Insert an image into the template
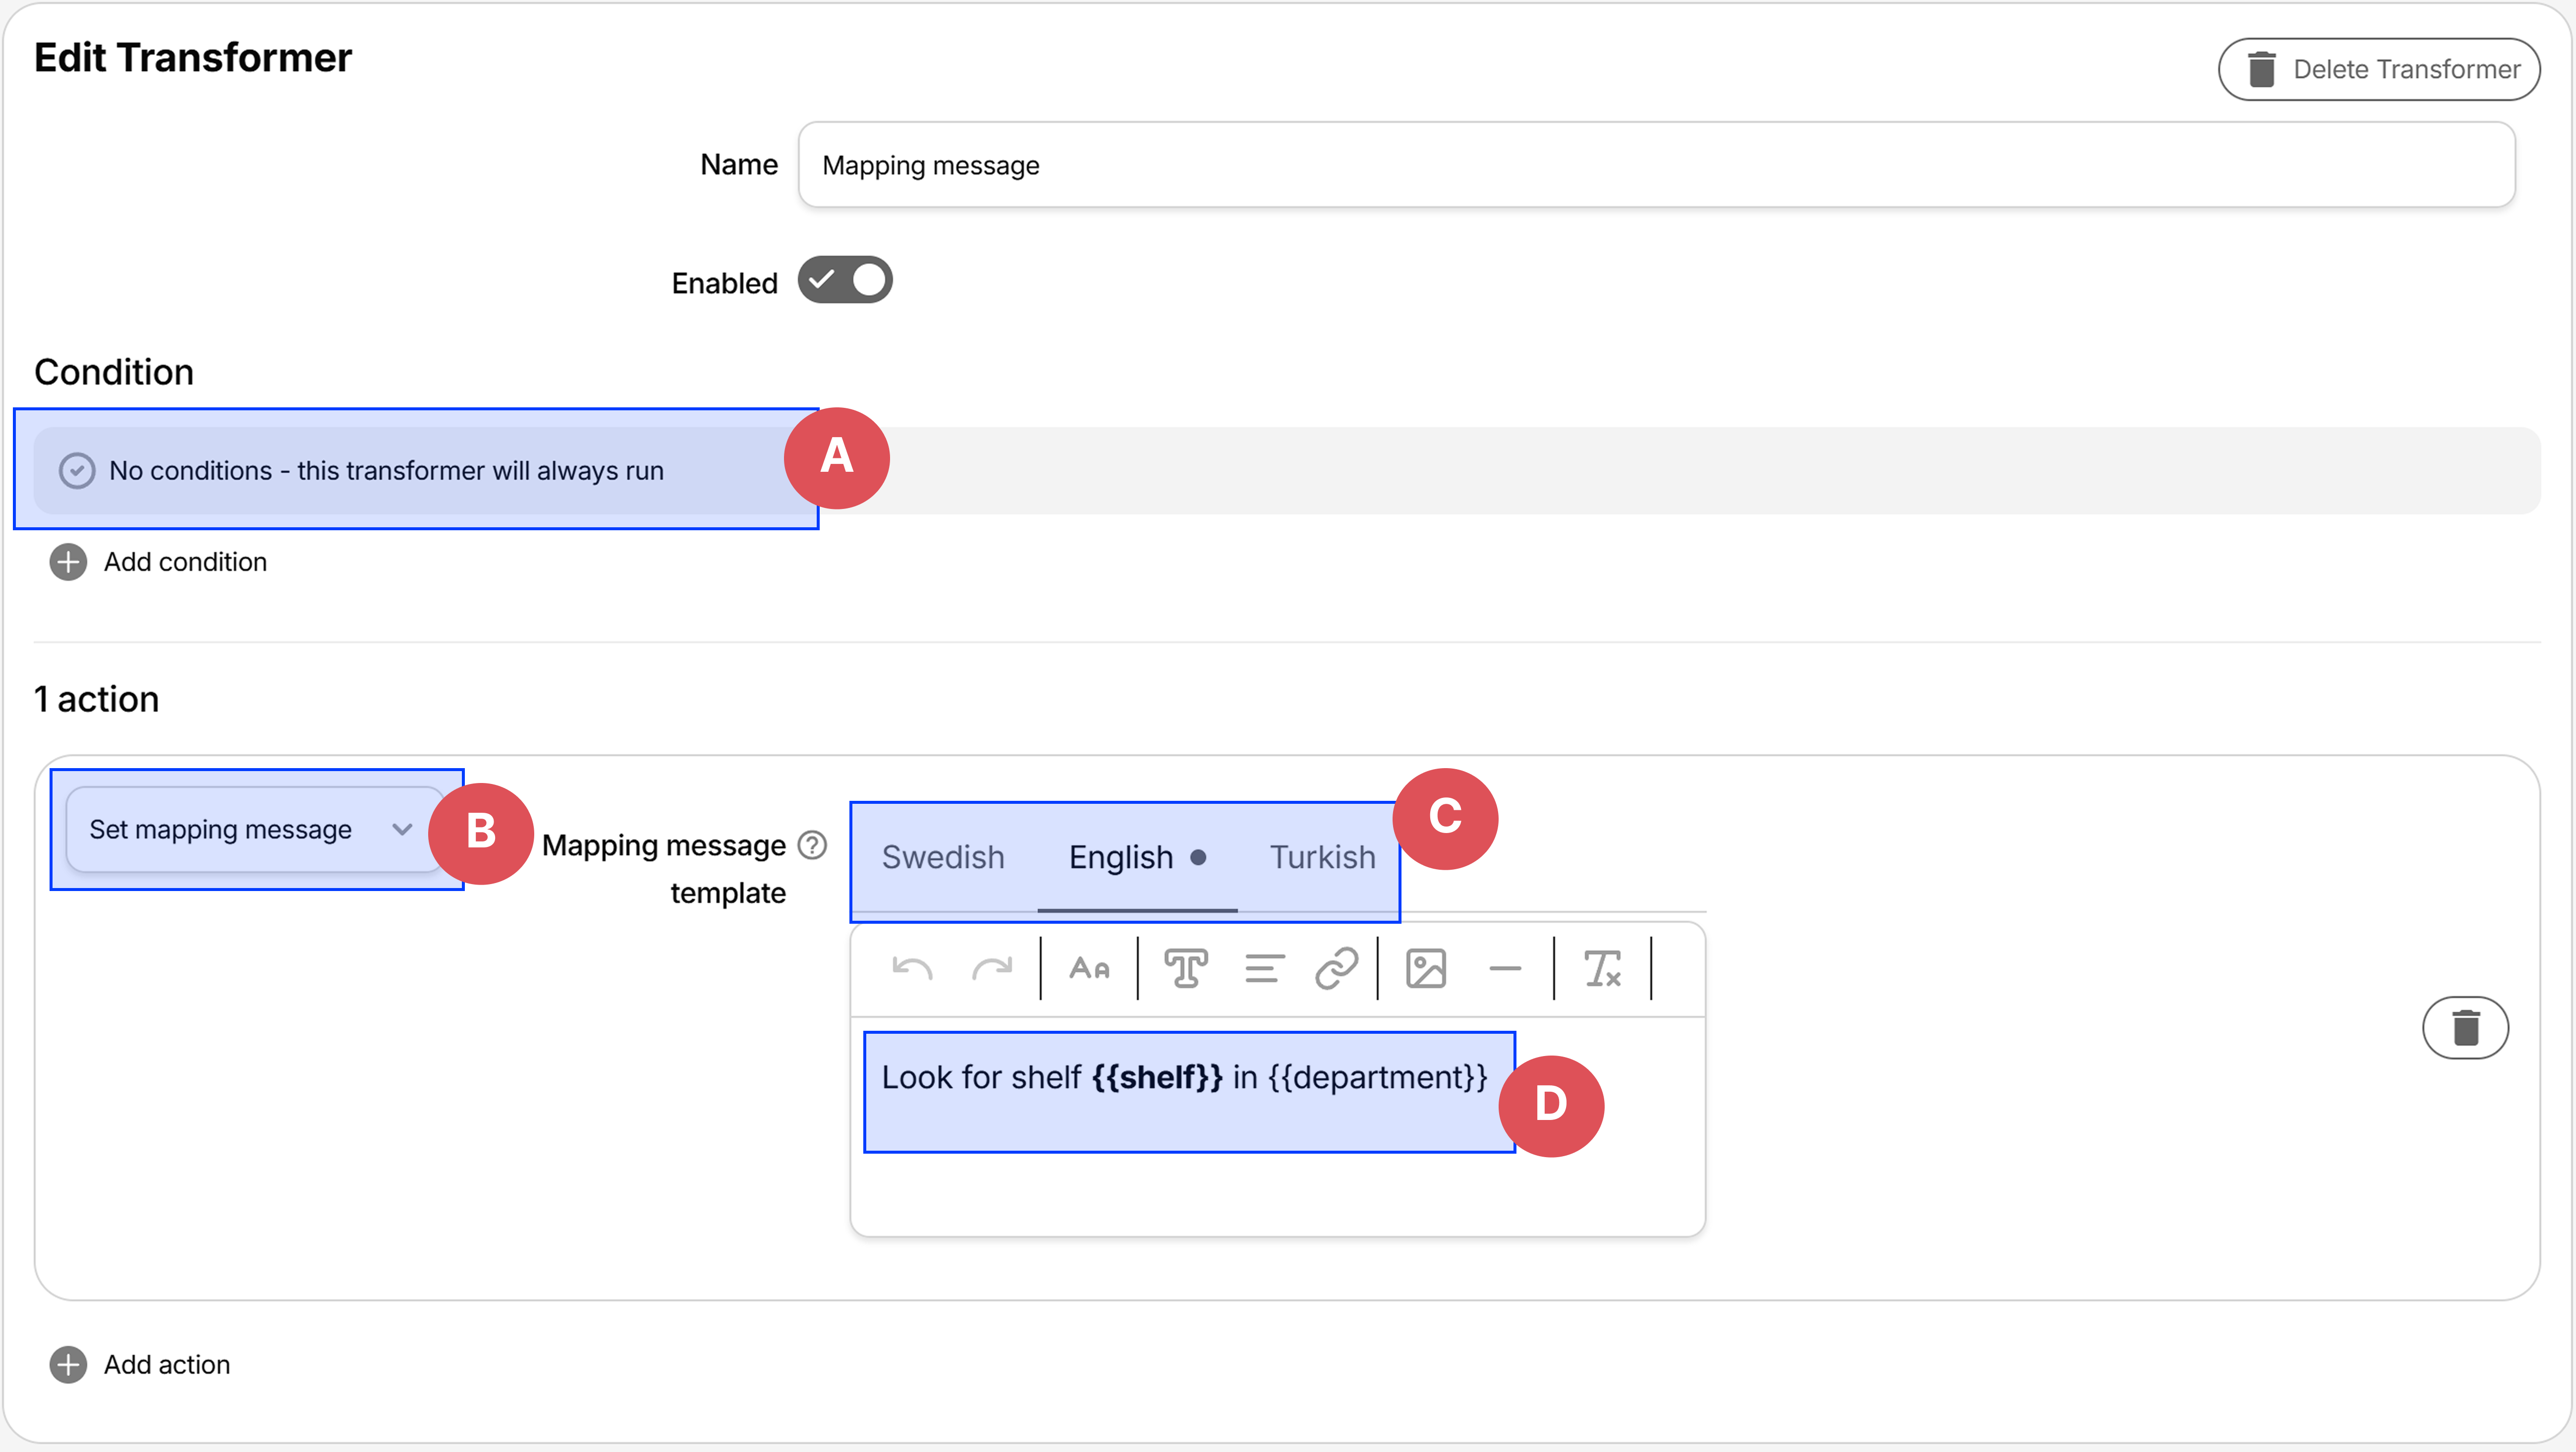 point(1427,967)
